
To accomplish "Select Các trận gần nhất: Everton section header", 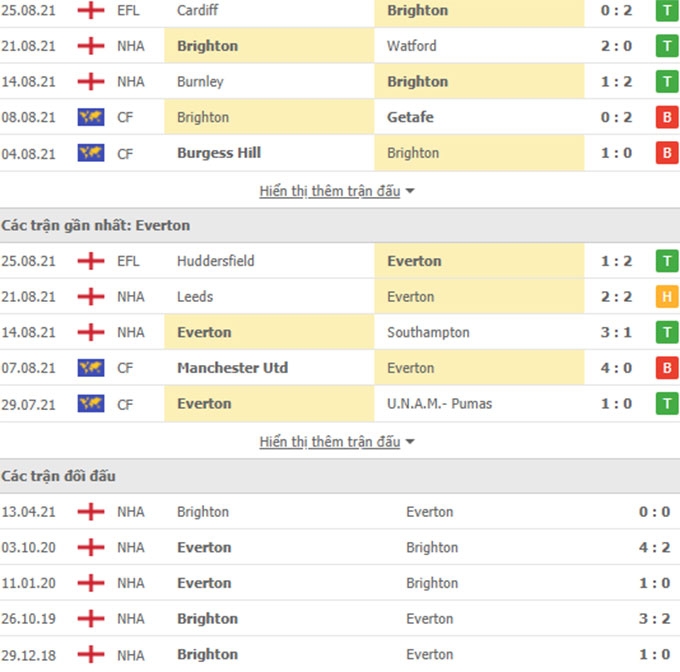I will tap(340, 225).
